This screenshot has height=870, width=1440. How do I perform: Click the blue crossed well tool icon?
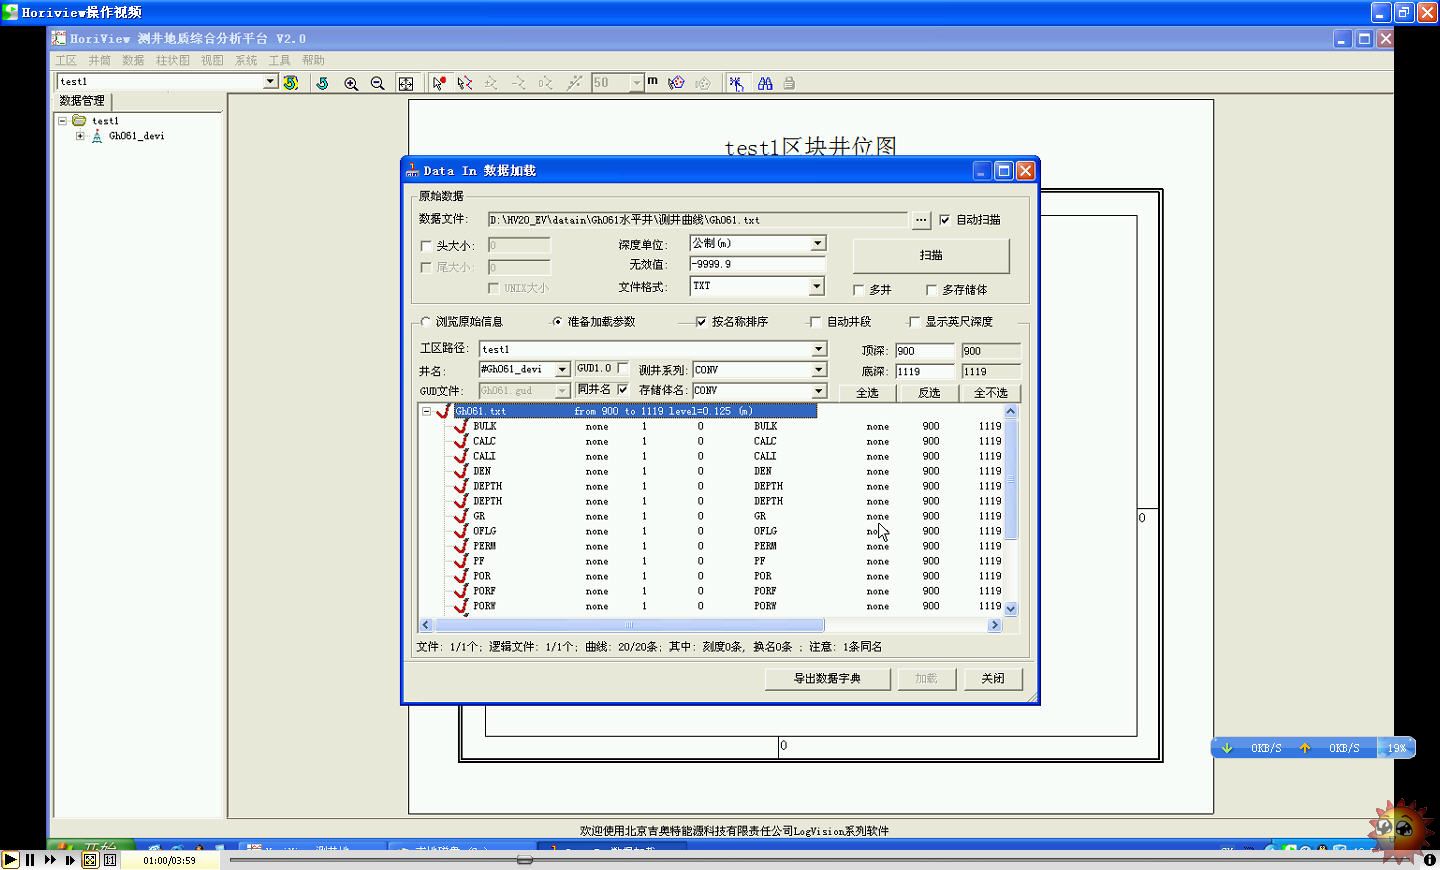tap(736, 83)
